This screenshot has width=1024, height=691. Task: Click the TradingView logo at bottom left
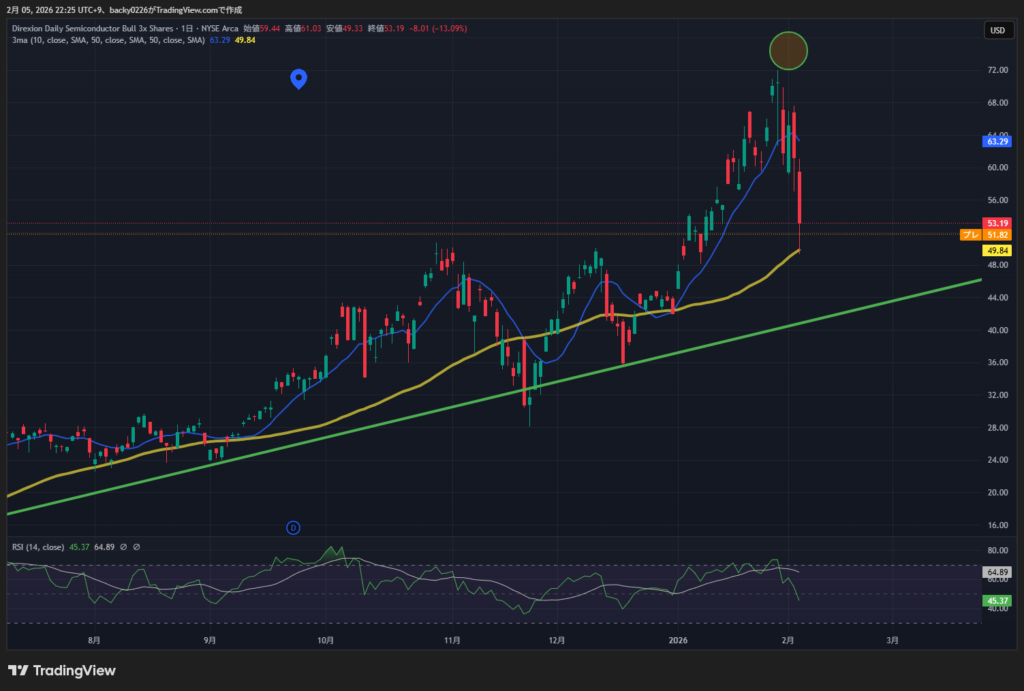pos(62,670)
